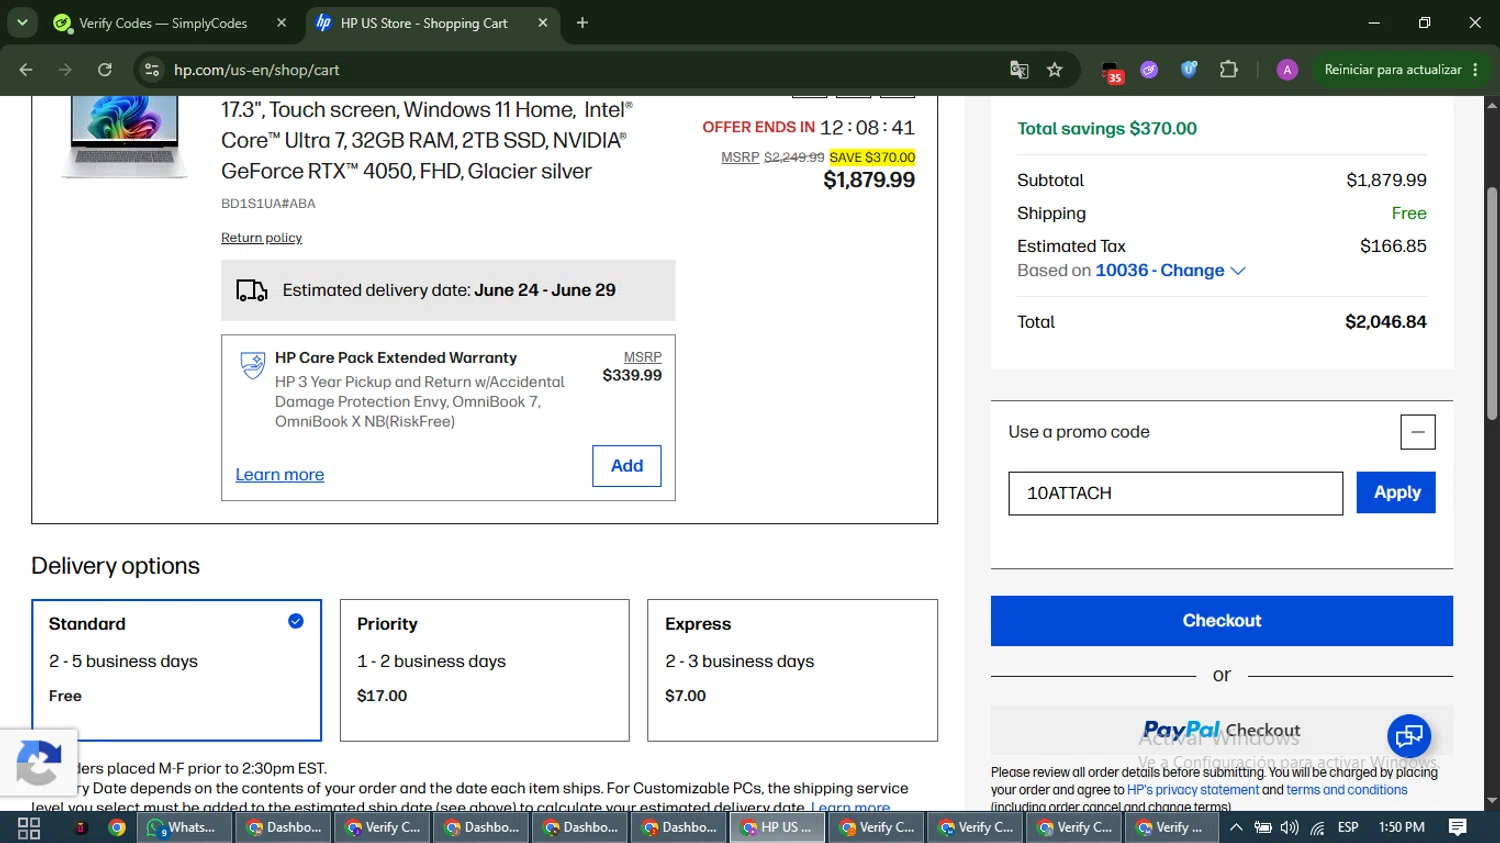The width and height of the screenshot is (1500, 843).
Task: Open the blue shield extension icon
Action: (1189, 70)
